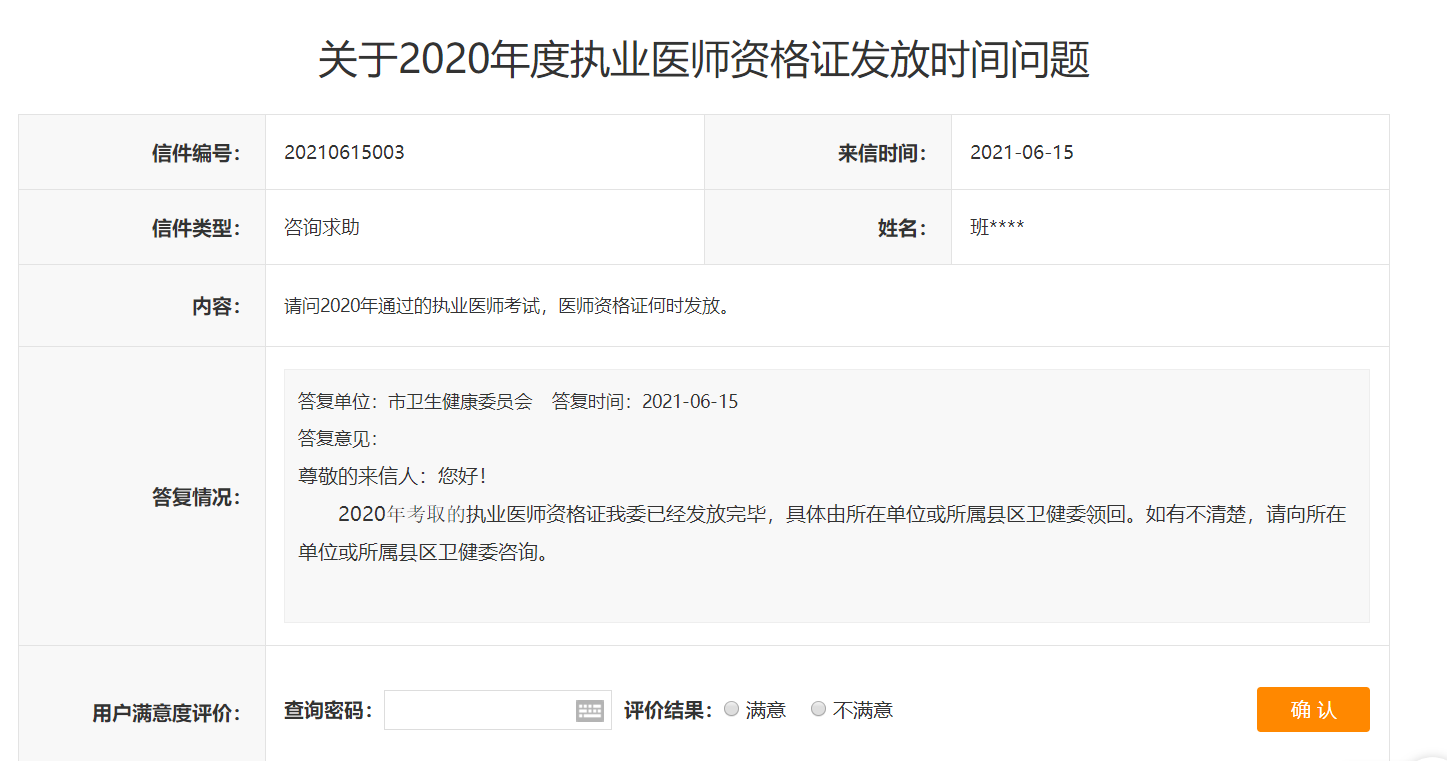1447x761 pixels.
Task: Click the 用户满意度评价 label
Action: [166, 713]
